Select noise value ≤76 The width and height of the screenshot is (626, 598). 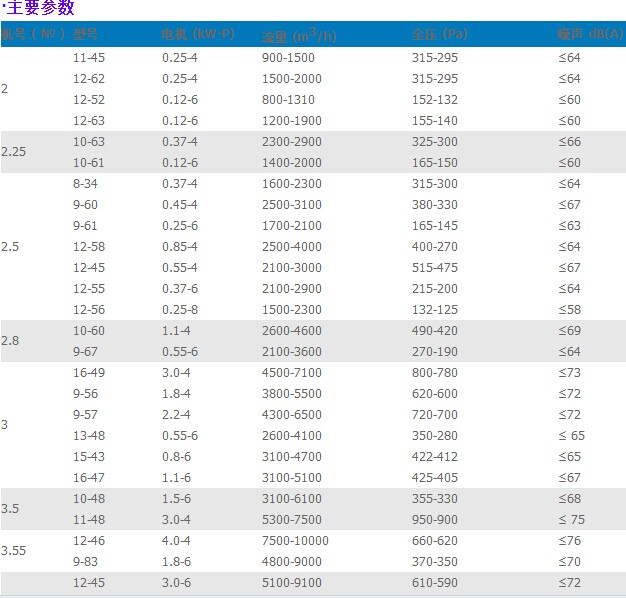click(x=569, y=541)
